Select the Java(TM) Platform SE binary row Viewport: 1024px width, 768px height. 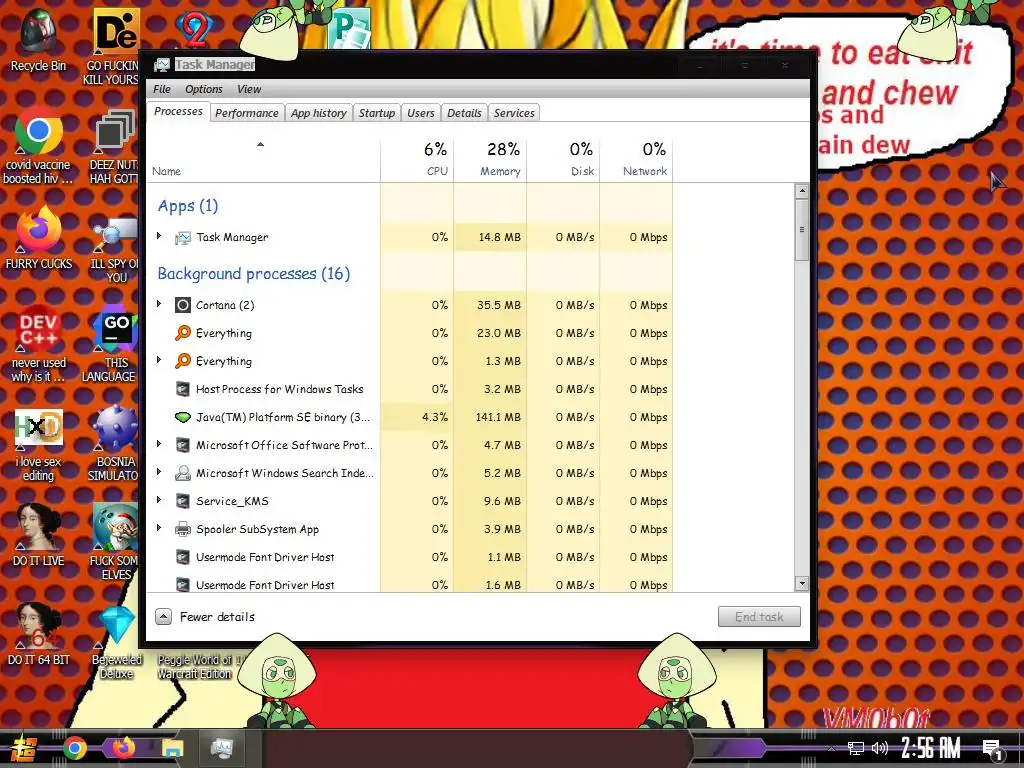pyautogui.click(x=410, y=417)
